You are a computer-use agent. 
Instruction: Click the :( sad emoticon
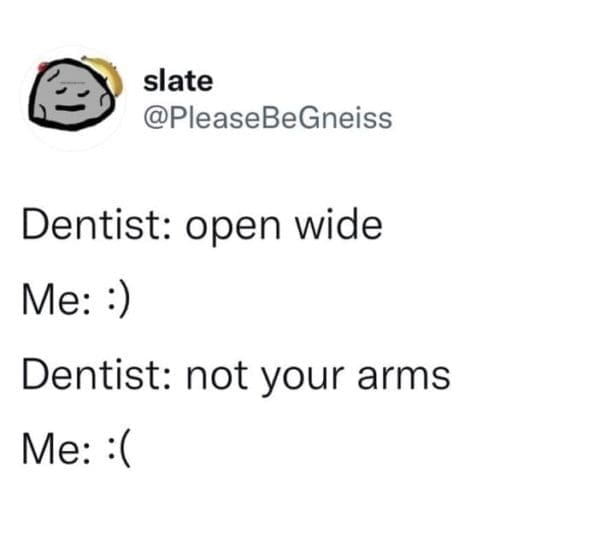tap(119, 449)
